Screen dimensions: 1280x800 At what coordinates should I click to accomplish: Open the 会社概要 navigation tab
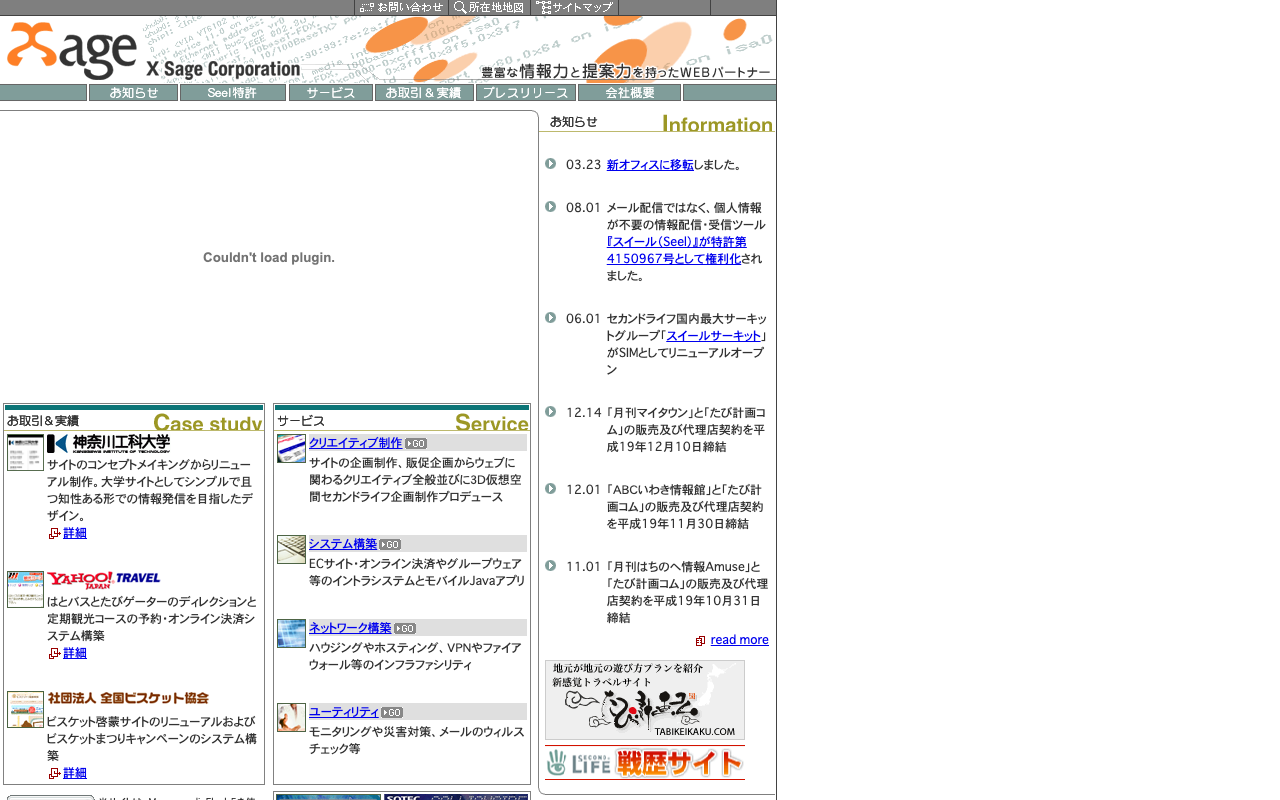pyautogui.click(x=629, y=93)
